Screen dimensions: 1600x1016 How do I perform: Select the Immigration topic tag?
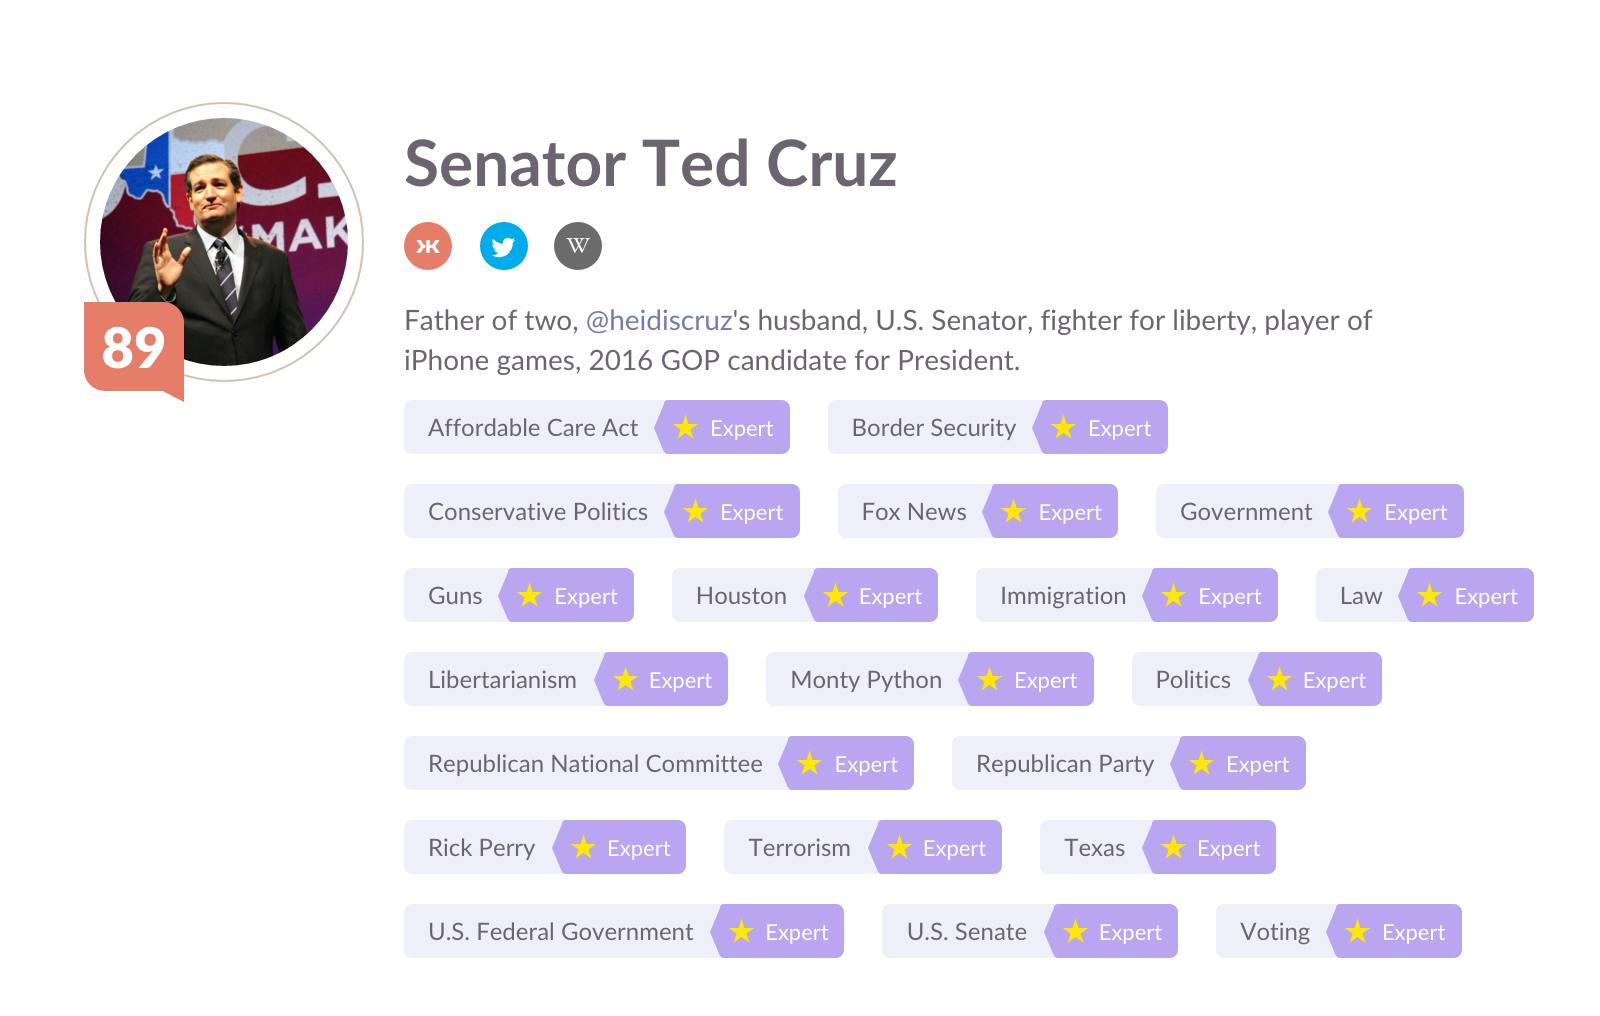click(x=1062, y=596)
